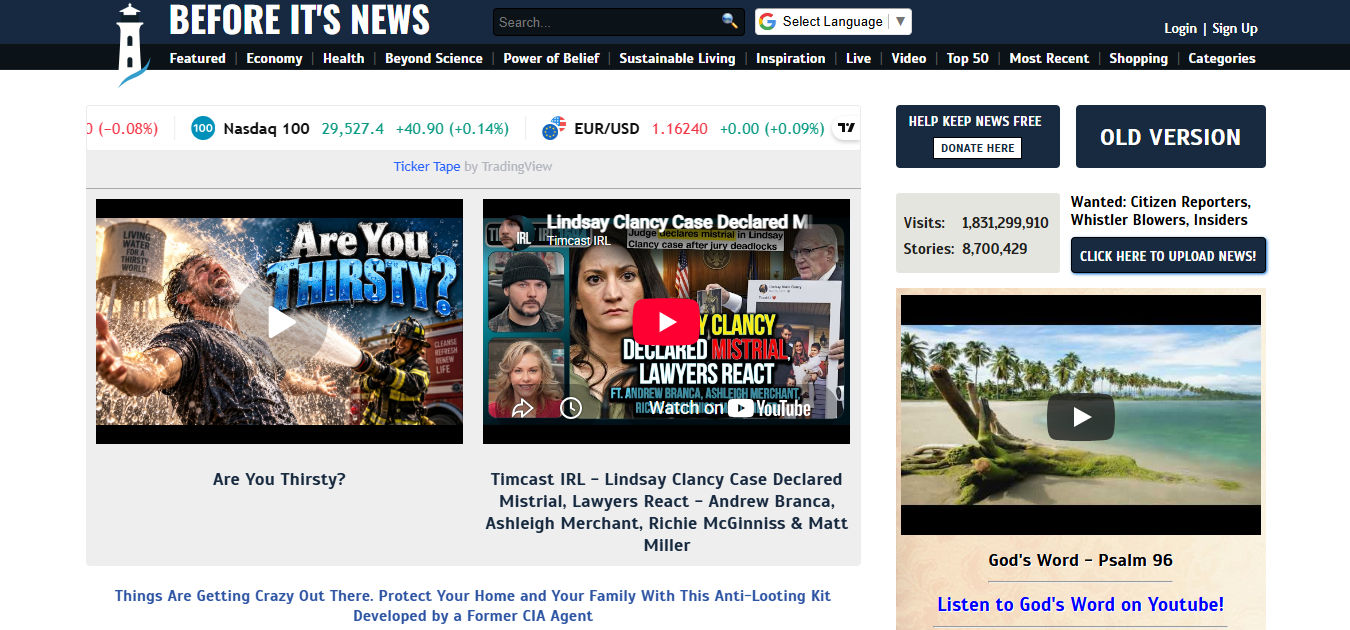Click the Nasdaq 100 ticker badge icon
1350x630 pixels.
point(203,128)
